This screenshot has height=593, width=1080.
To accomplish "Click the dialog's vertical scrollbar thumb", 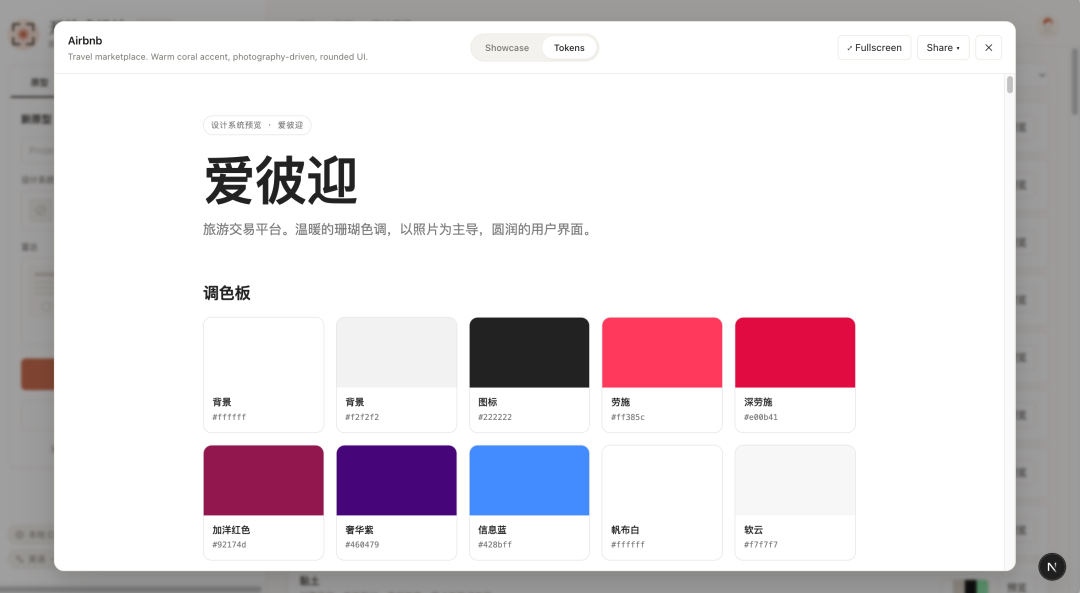I will pyautogui.click(x=1010, y=85).
